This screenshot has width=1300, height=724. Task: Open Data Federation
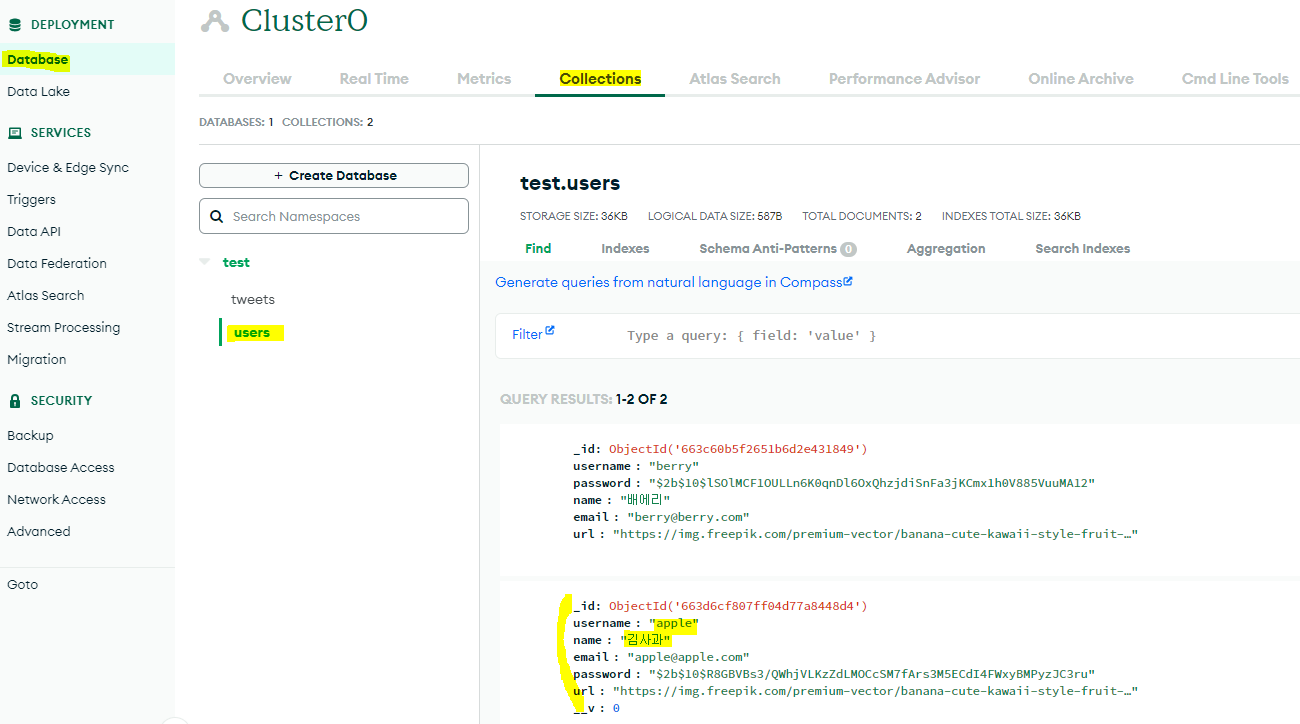click(x=57, y=263)
